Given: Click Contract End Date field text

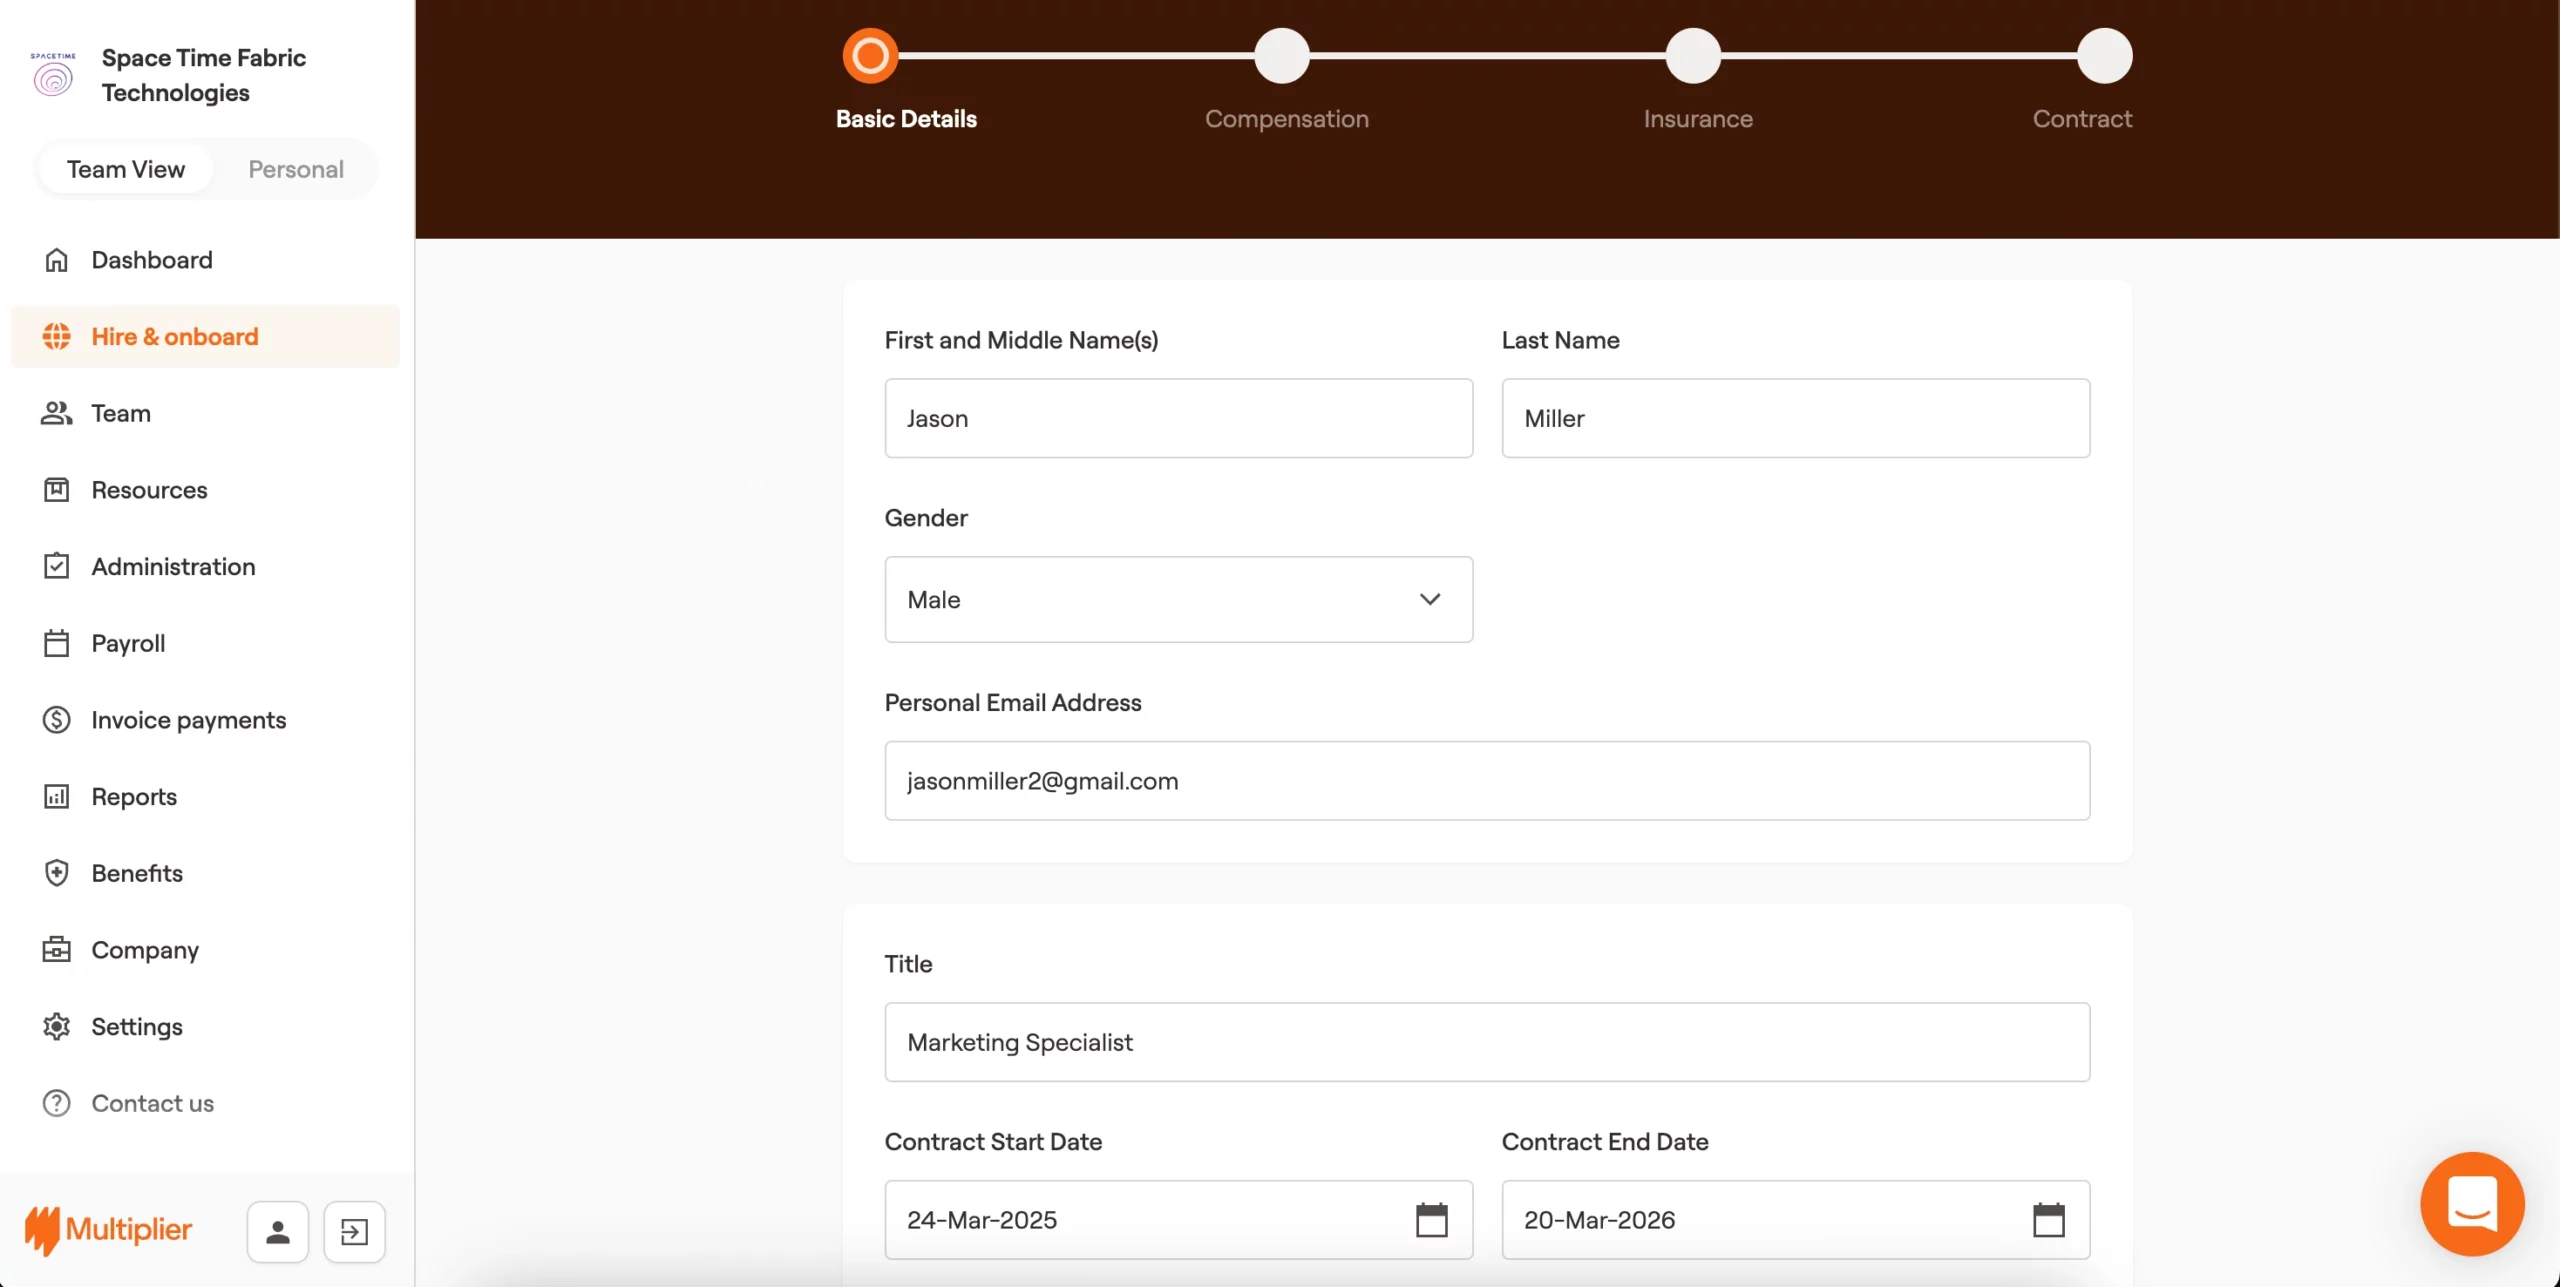Looking at the screenshot, I should coord(1599,1220).
